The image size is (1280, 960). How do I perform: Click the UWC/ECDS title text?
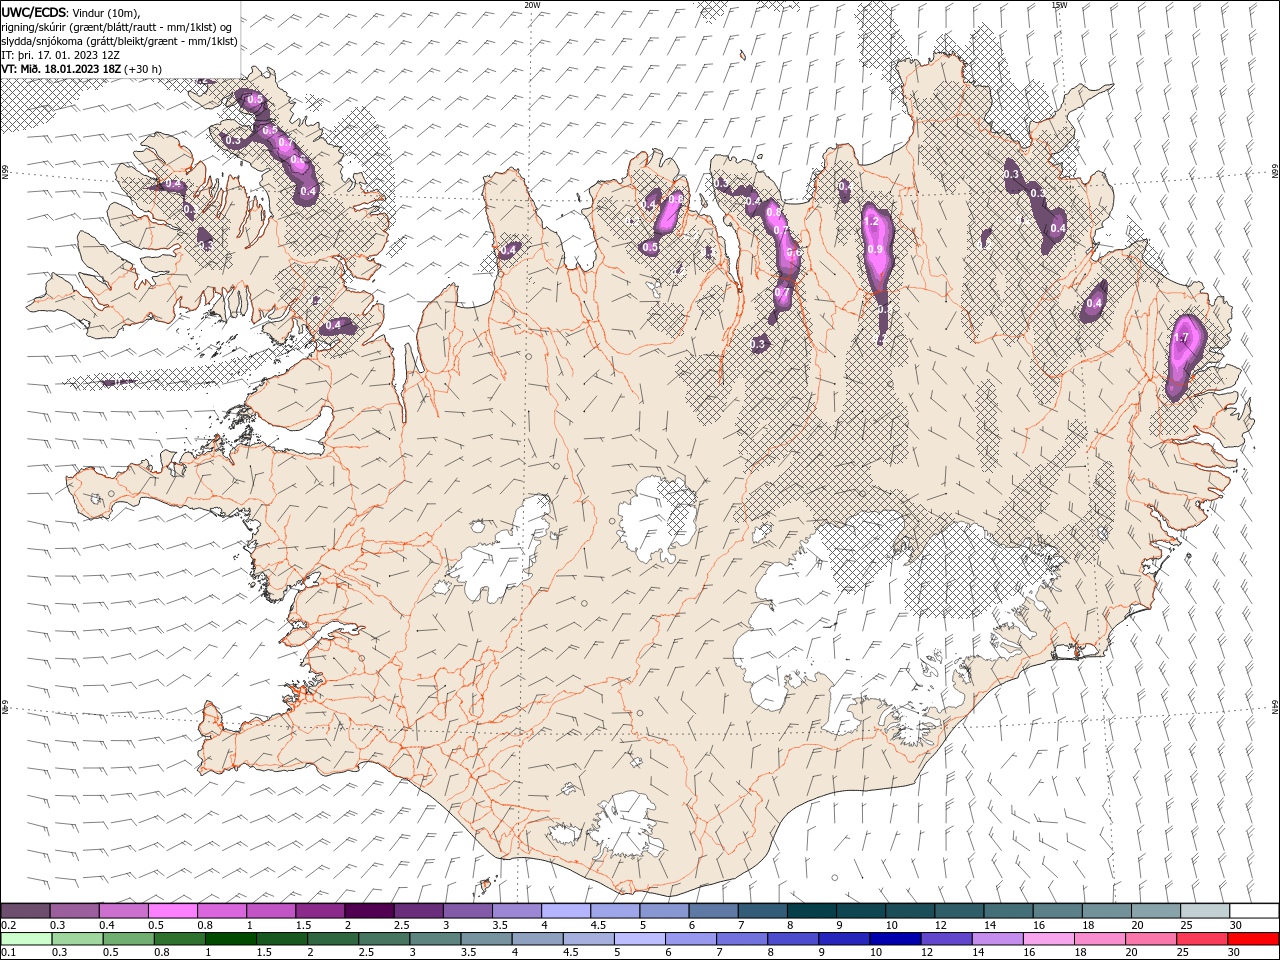tap(33, 12)
